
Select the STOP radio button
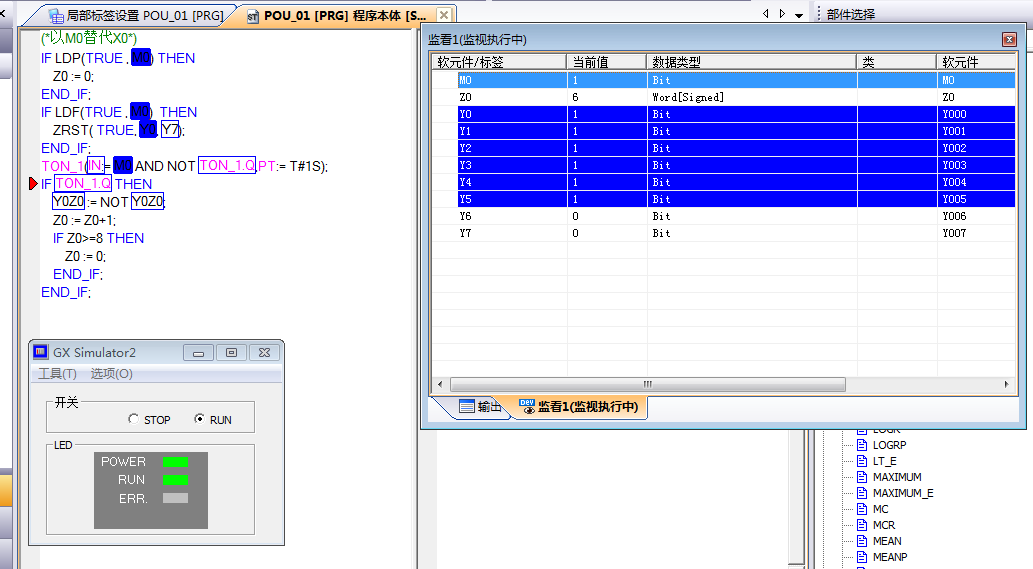134,420
